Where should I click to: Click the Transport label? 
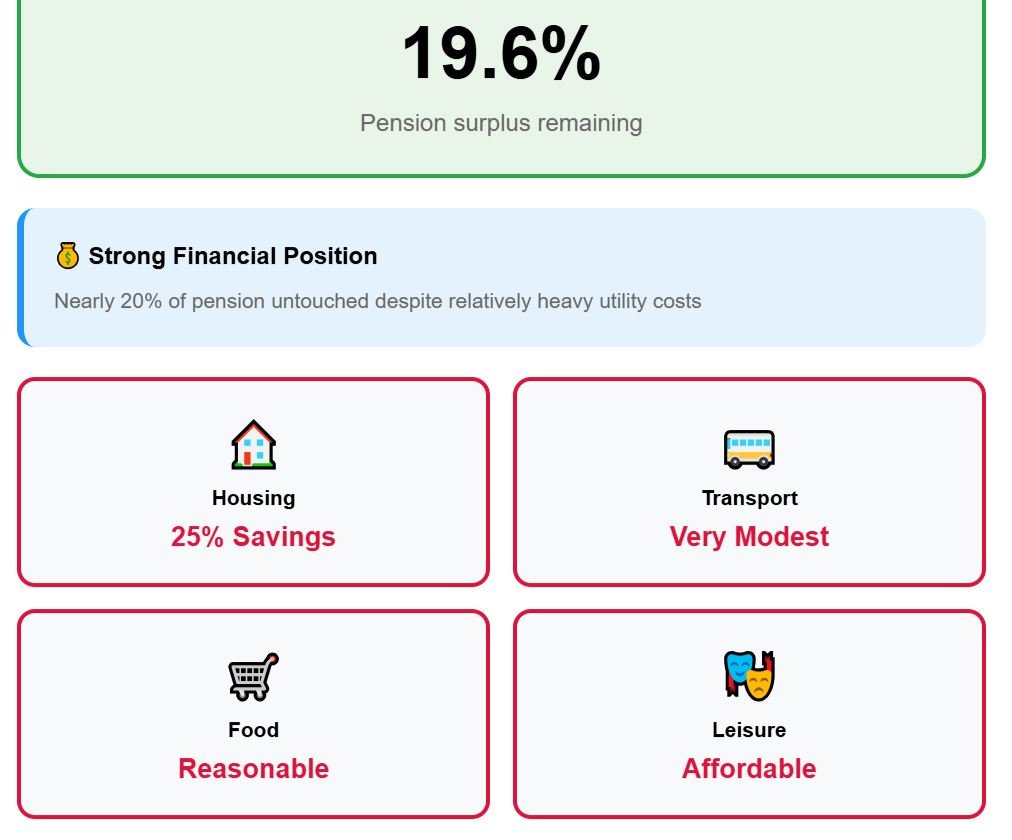749,498
